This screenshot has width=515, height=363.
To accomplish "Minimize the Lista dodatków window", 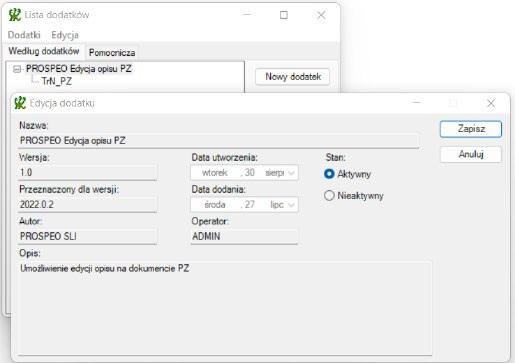I will 246,15.
